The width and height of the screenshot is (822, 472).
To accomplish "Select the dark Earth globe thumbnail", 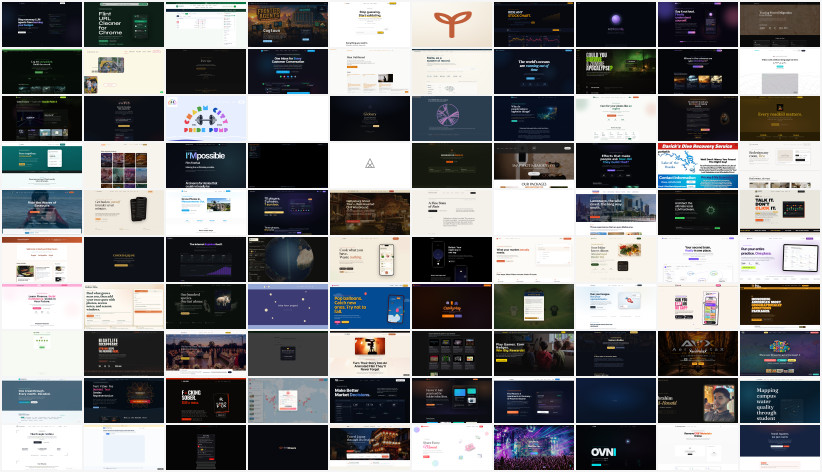I will (288, 260).
